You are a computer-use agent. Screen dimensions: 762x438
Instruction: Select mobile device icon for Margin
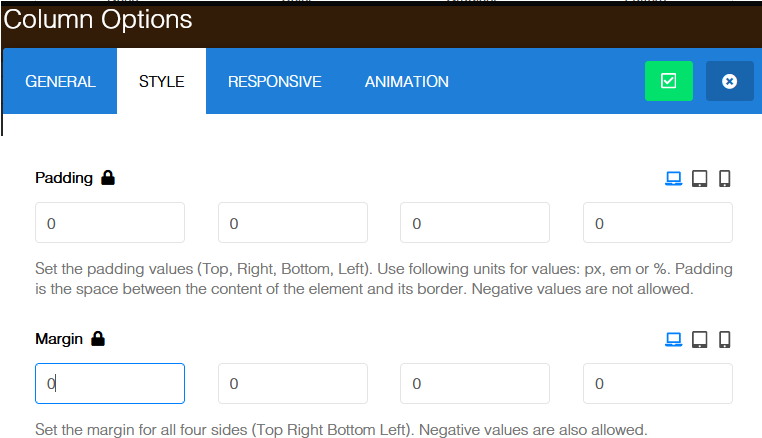pos(725,339)
